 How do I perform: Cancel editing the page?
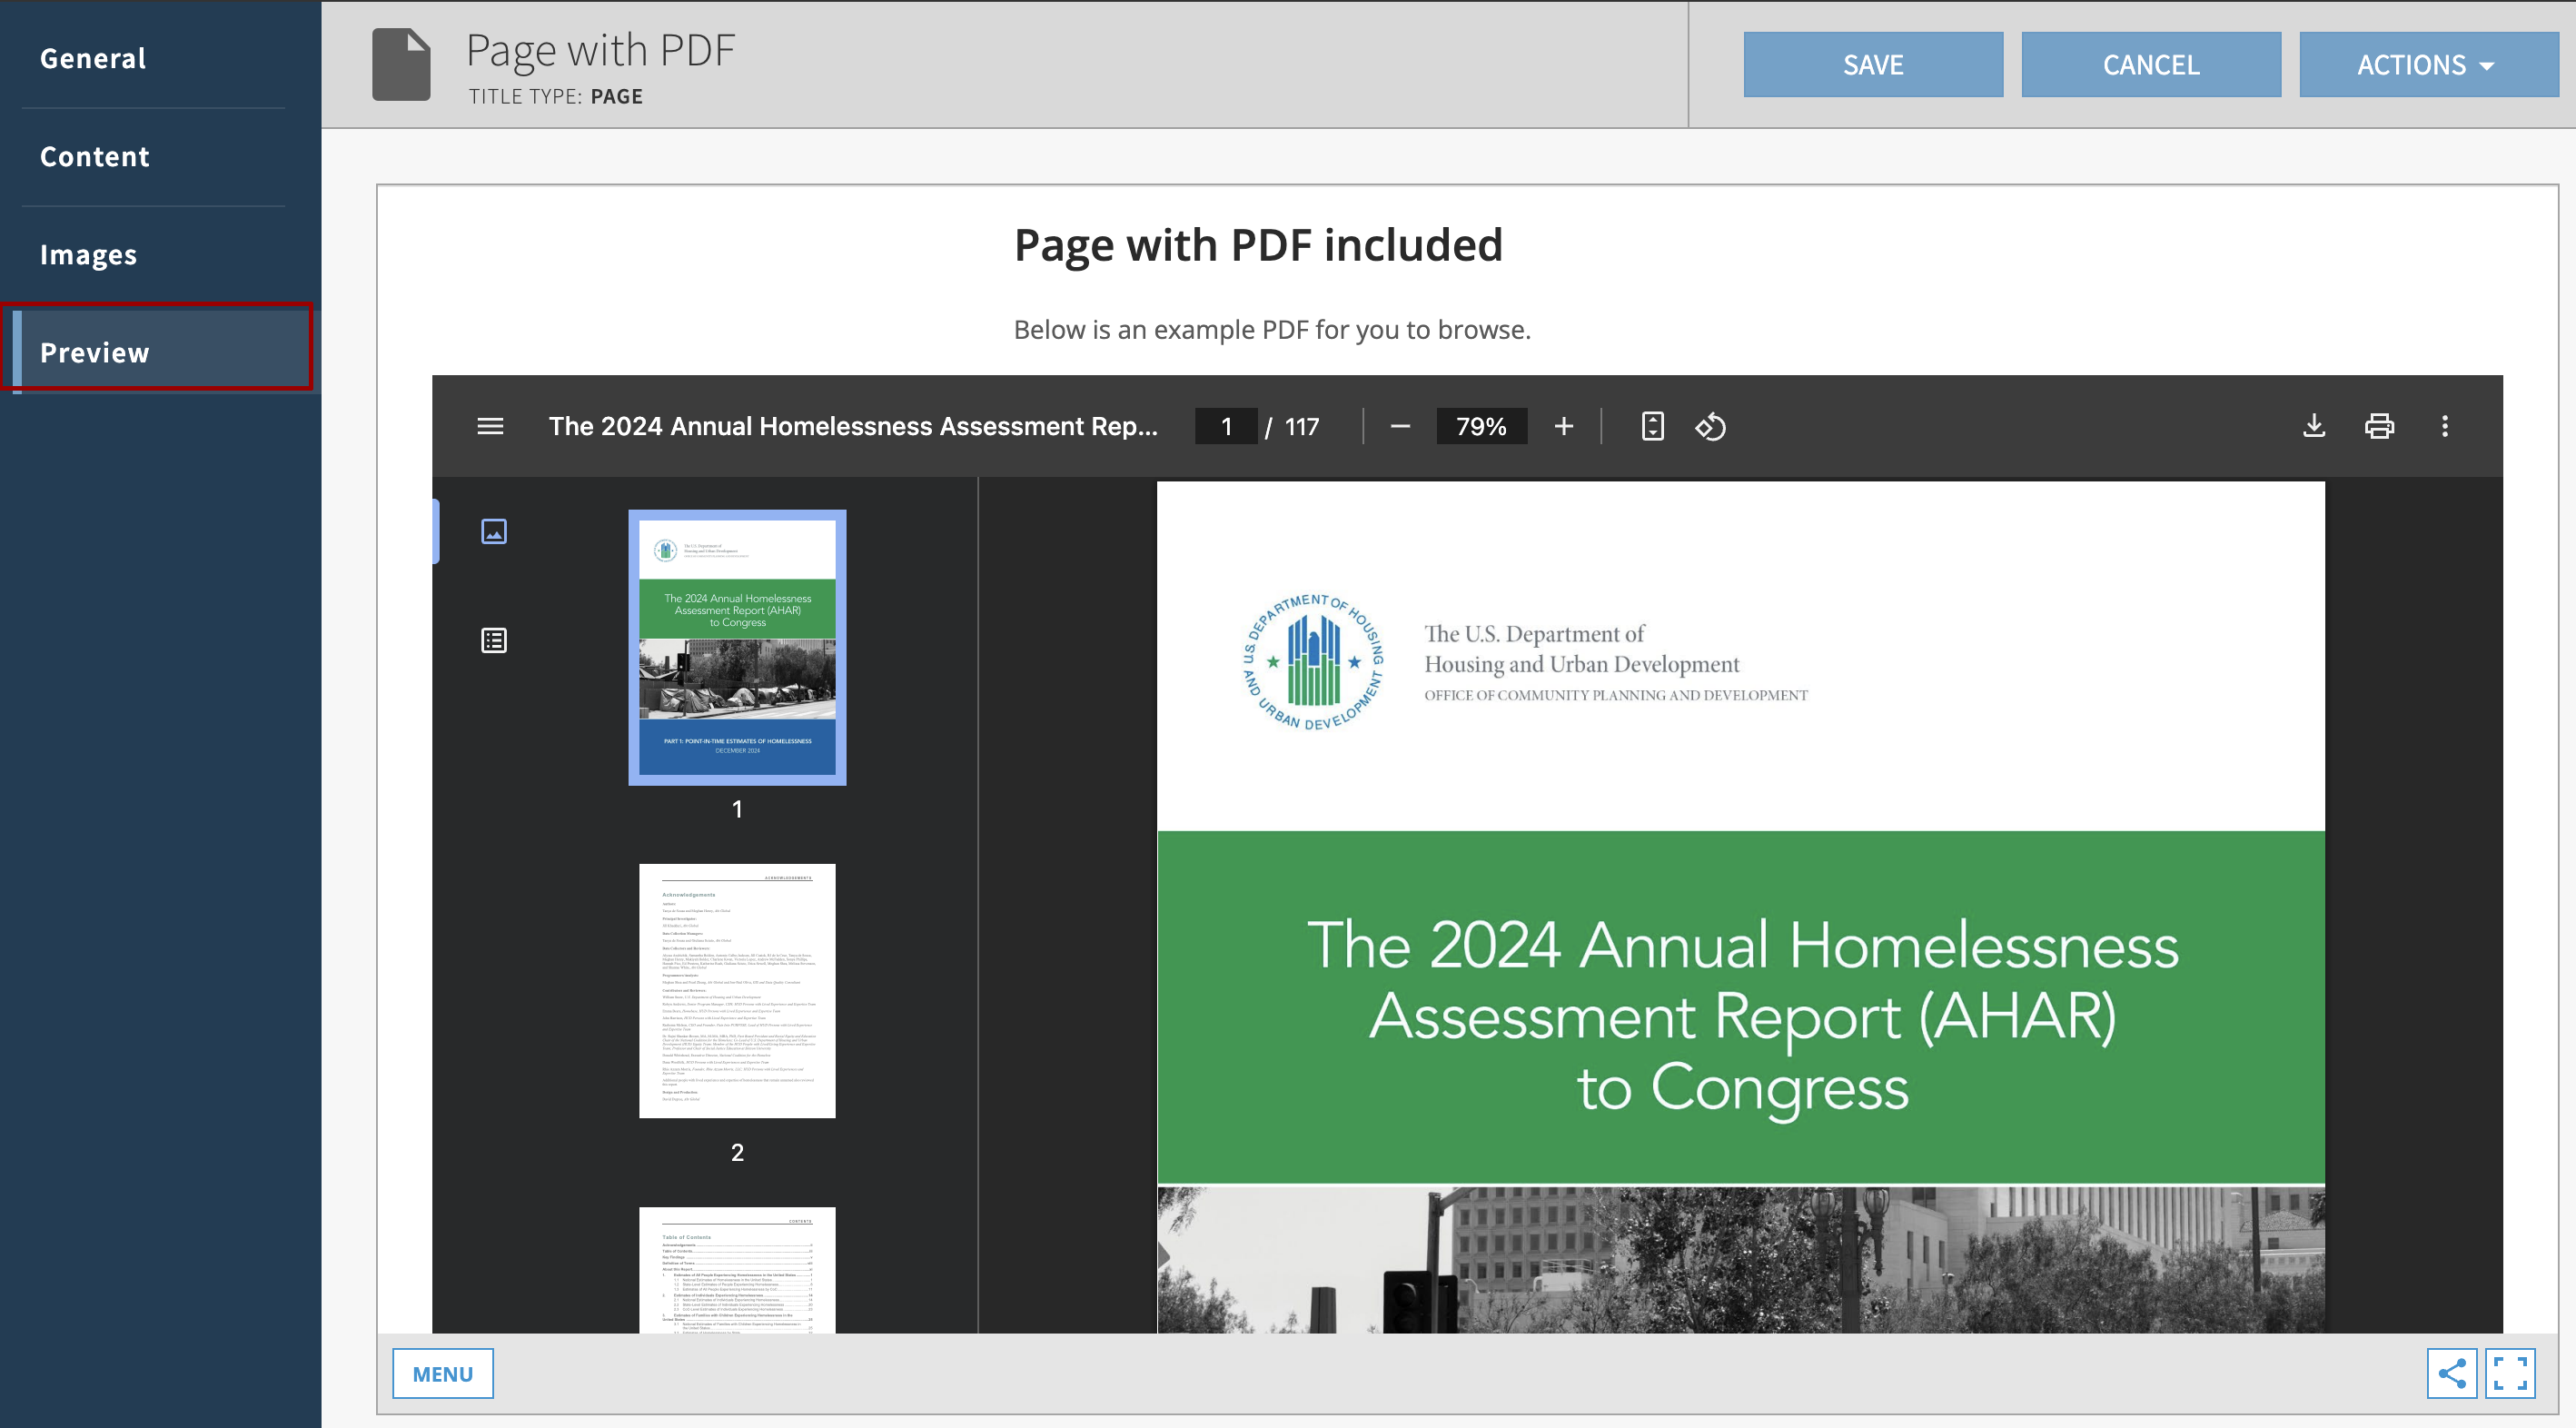click(x=2151, y=64)
